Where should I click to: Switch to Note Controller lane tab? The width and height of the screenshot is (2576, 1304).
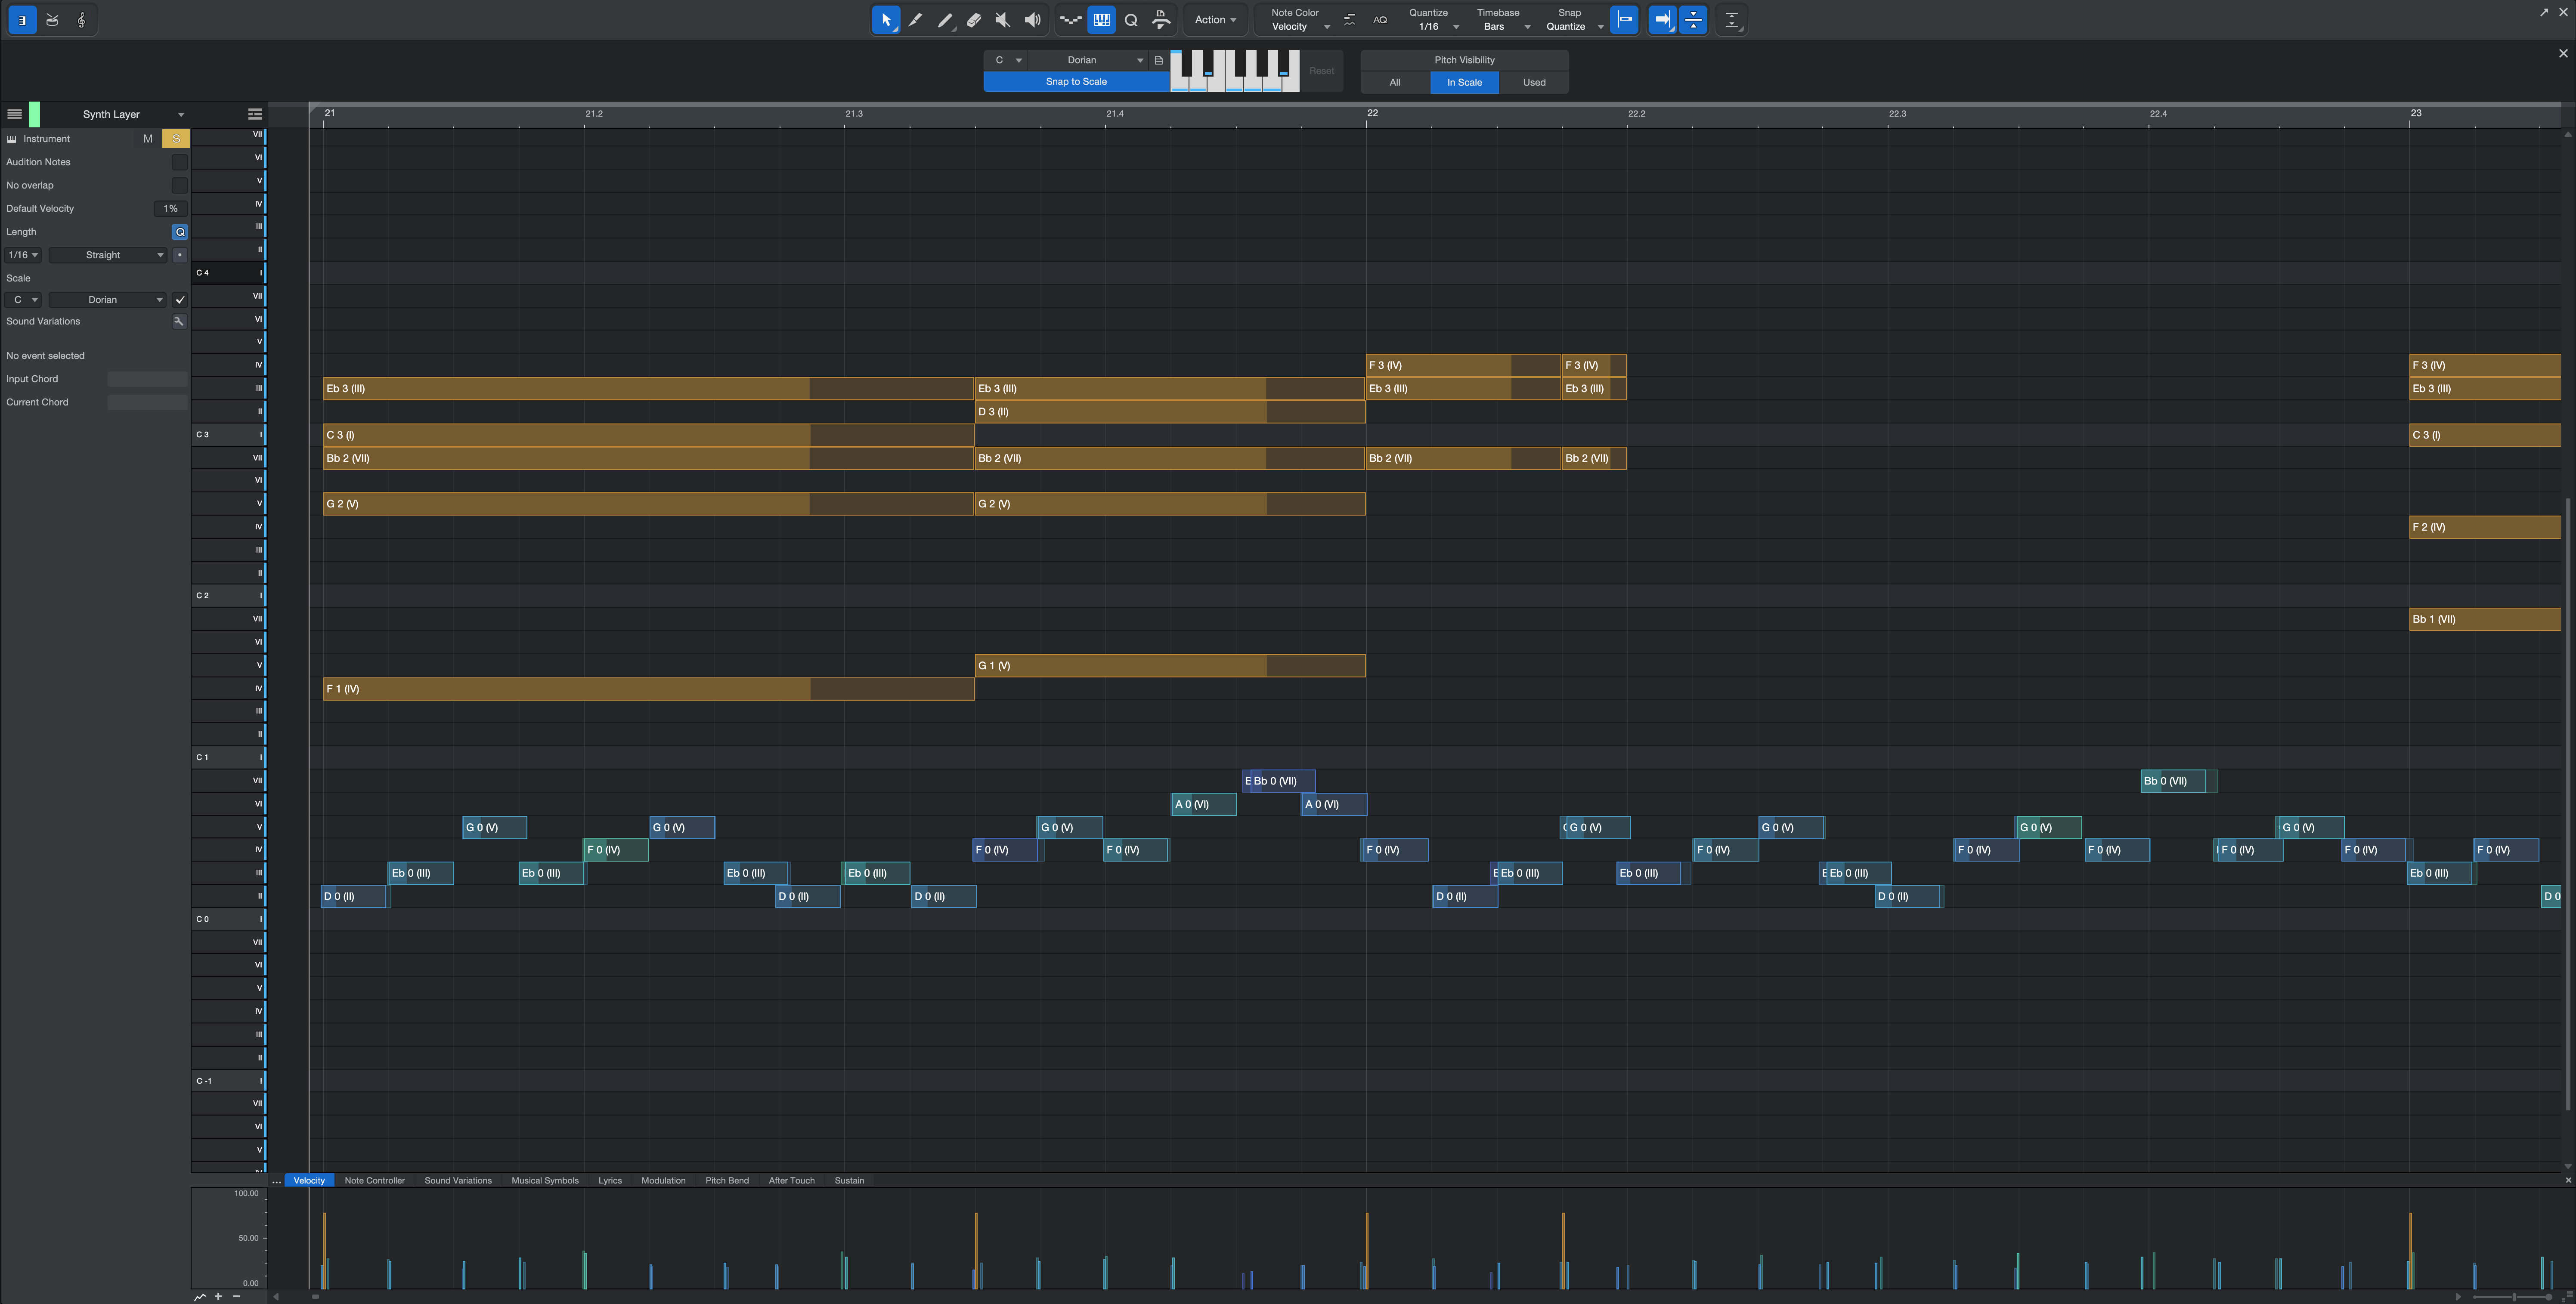374,1181
